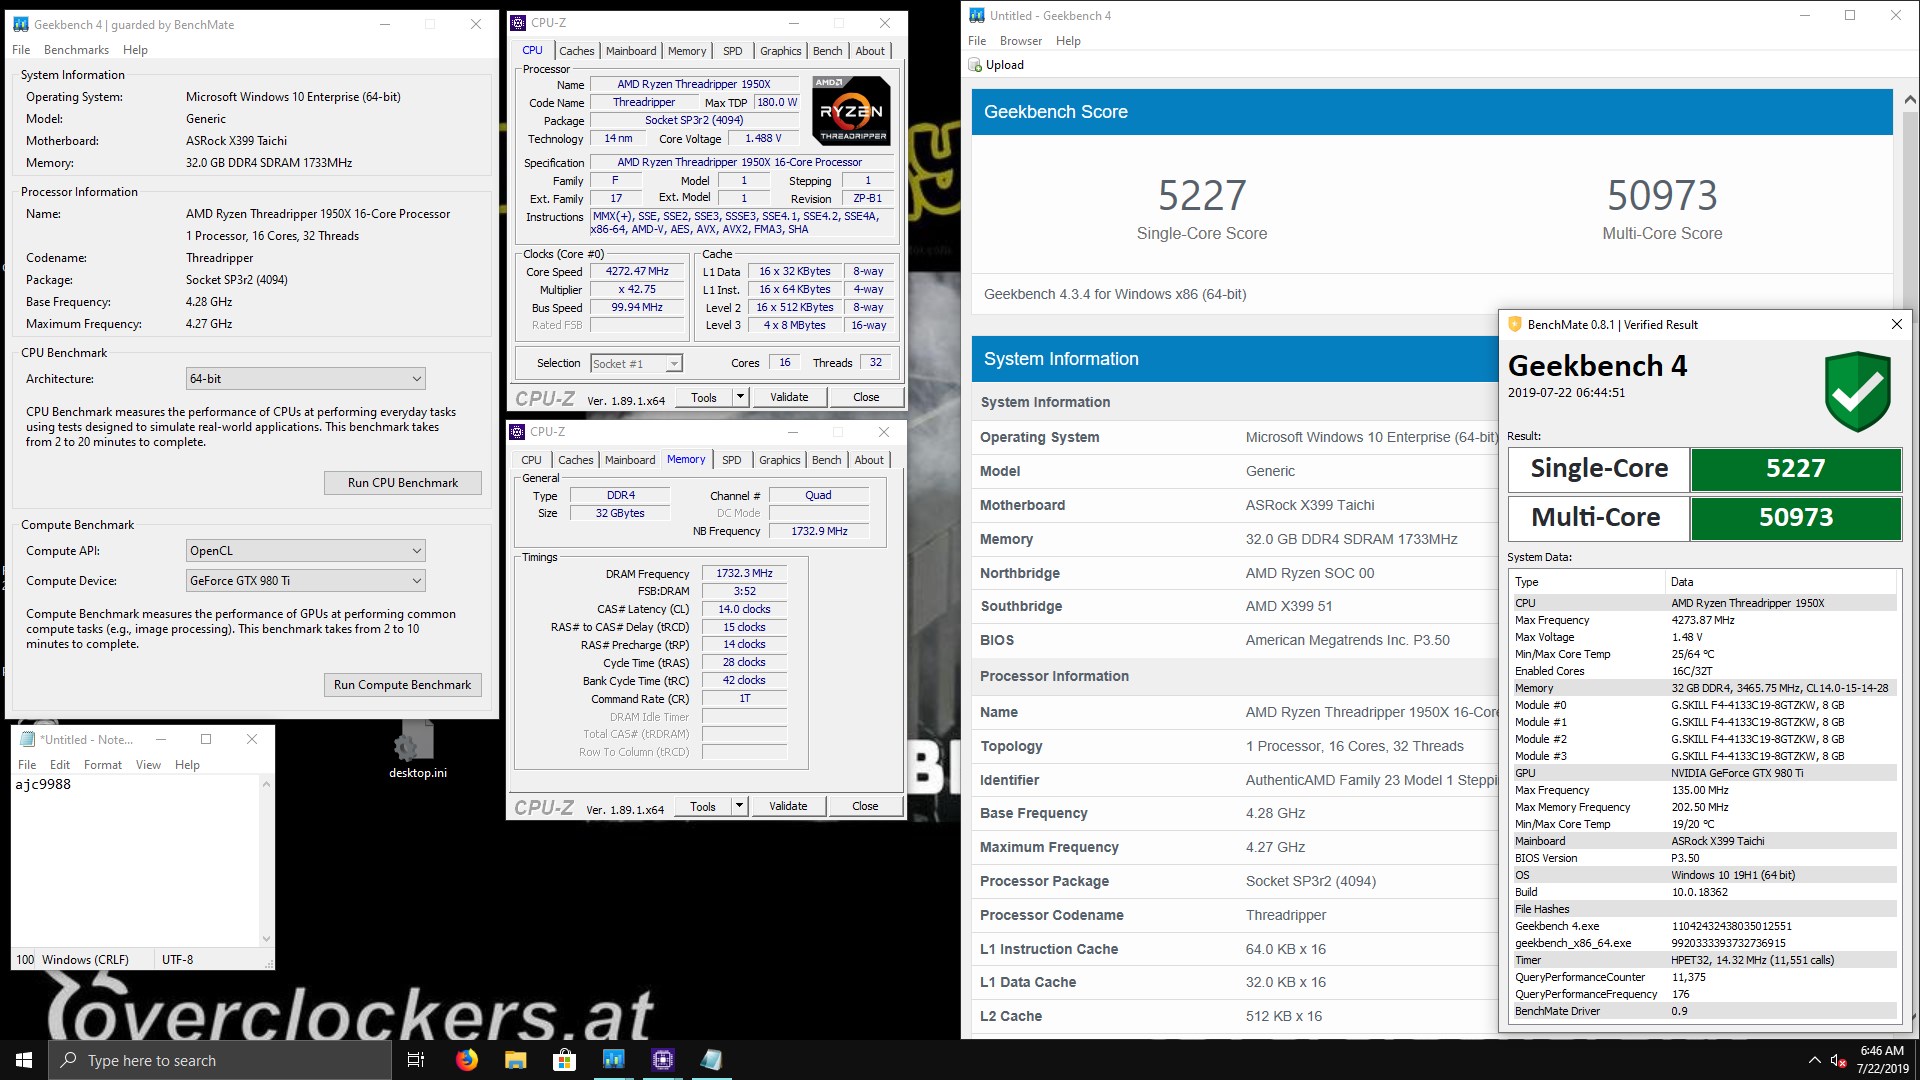Click the Windows Start button
1920x1080 pixels.
tap(24, 1060)
